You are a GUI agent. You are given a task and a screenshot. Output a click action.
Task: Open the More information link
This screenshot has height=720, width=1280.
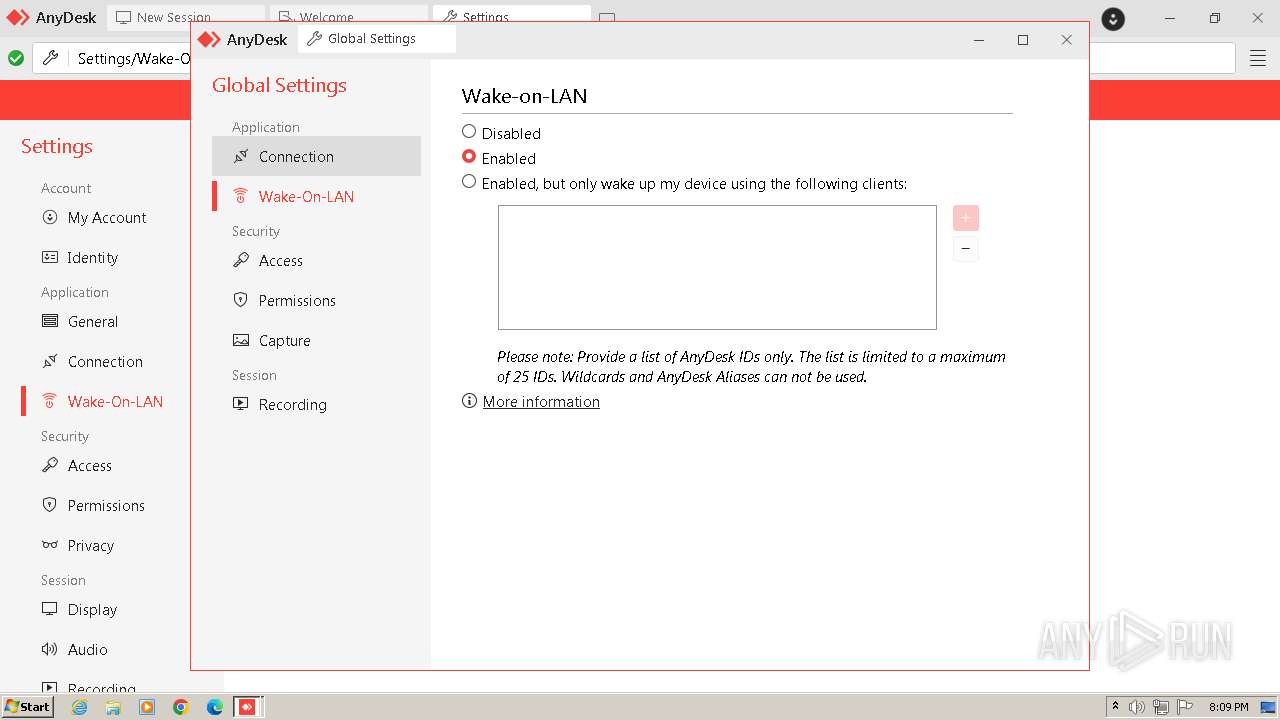(x=541, y=401)
